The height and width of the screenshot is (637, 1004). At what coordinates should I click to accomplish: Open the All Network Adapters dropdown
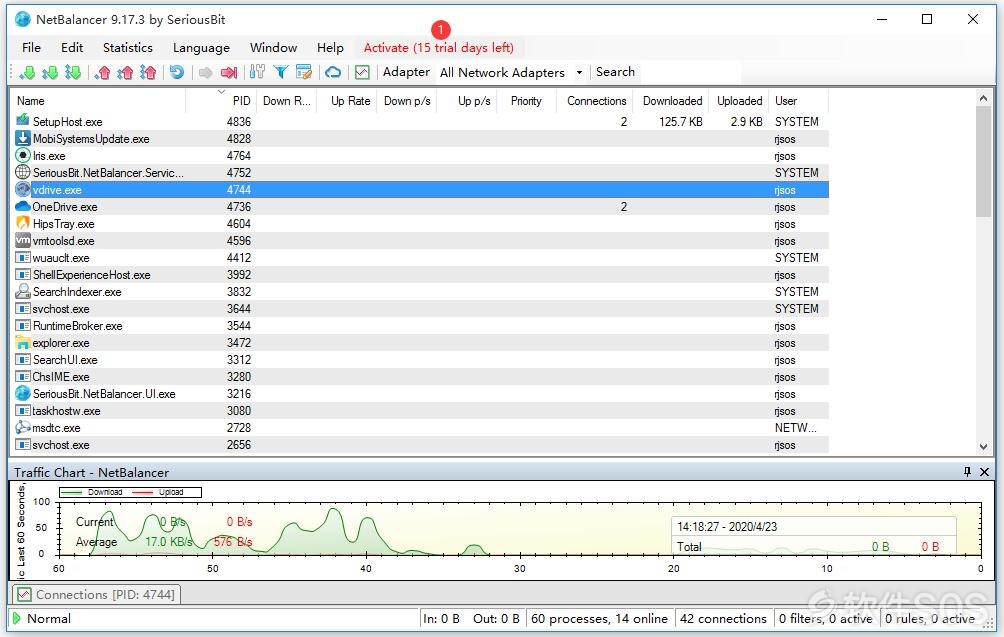coord(511,72)
